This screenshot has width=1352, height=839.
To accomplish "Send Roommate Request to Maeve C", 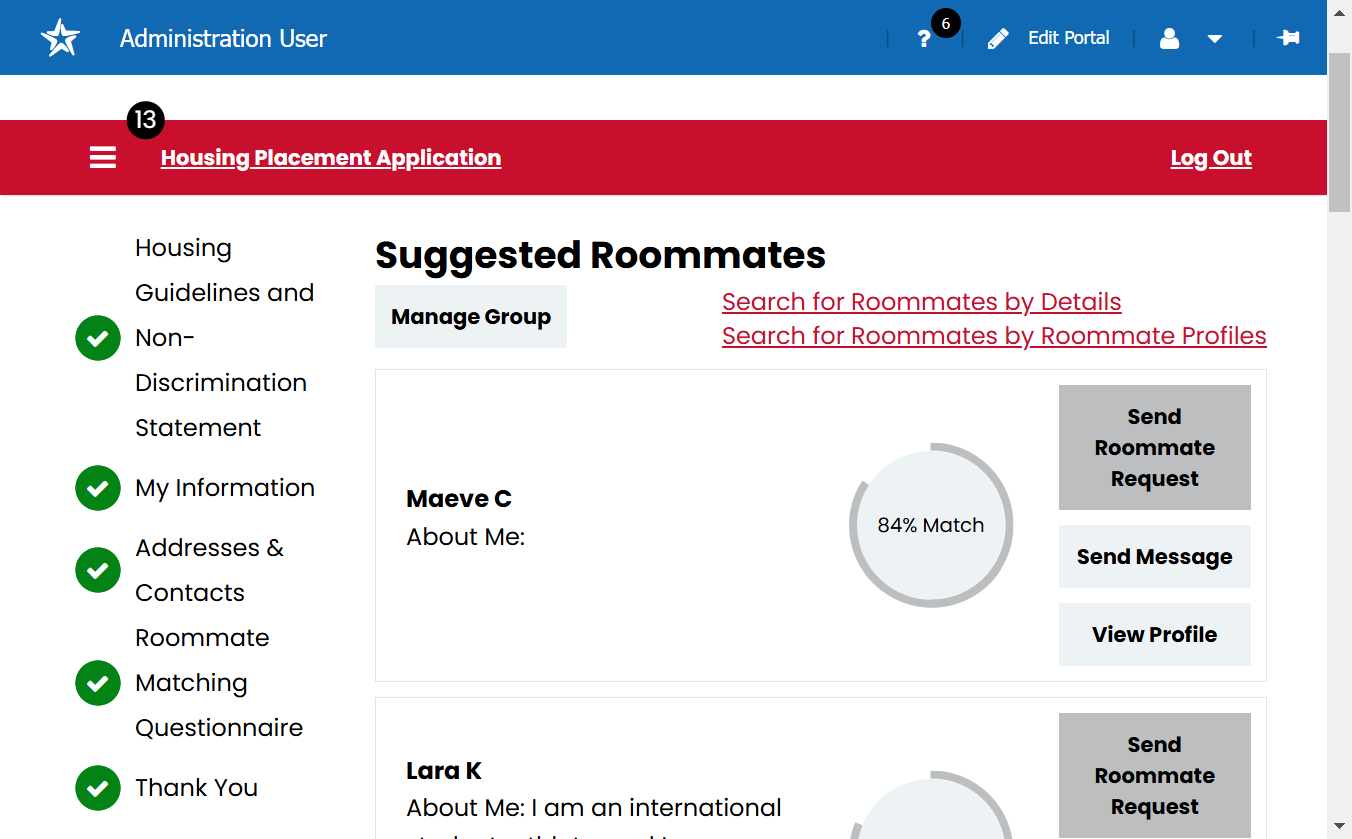I will (1155, 448).
